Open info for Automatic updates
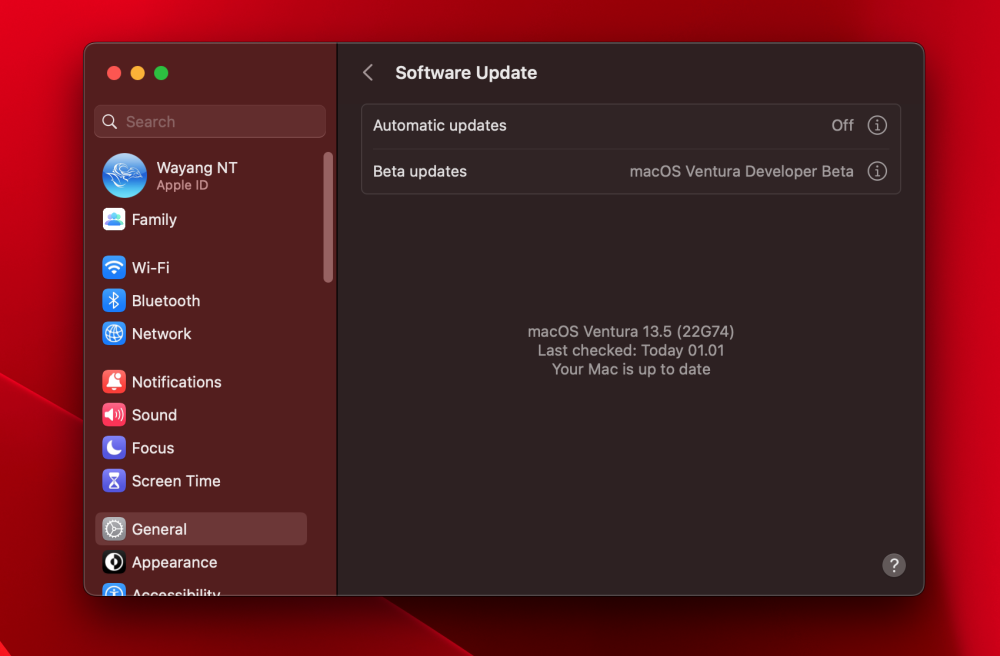The height and width of the screenshot is (656, 1000). click(x=877, y=126)
